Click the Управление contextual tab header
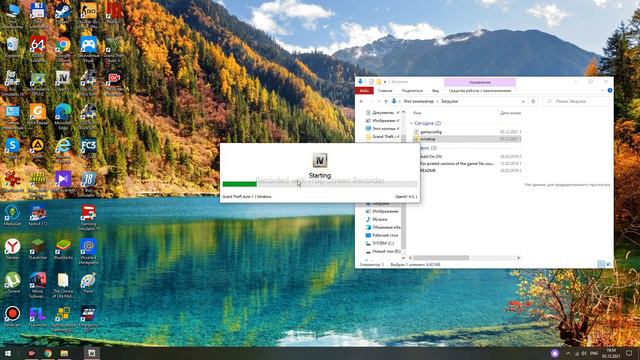Viewport: 640px width, 360px height. [480, 82]
